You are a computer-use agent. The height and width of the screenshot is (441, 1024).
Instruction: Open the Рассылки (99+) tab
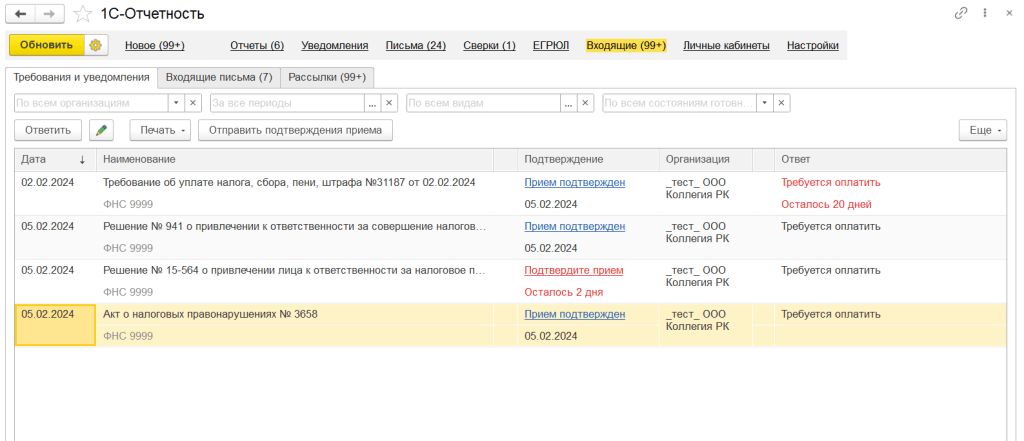pos(327,77)
